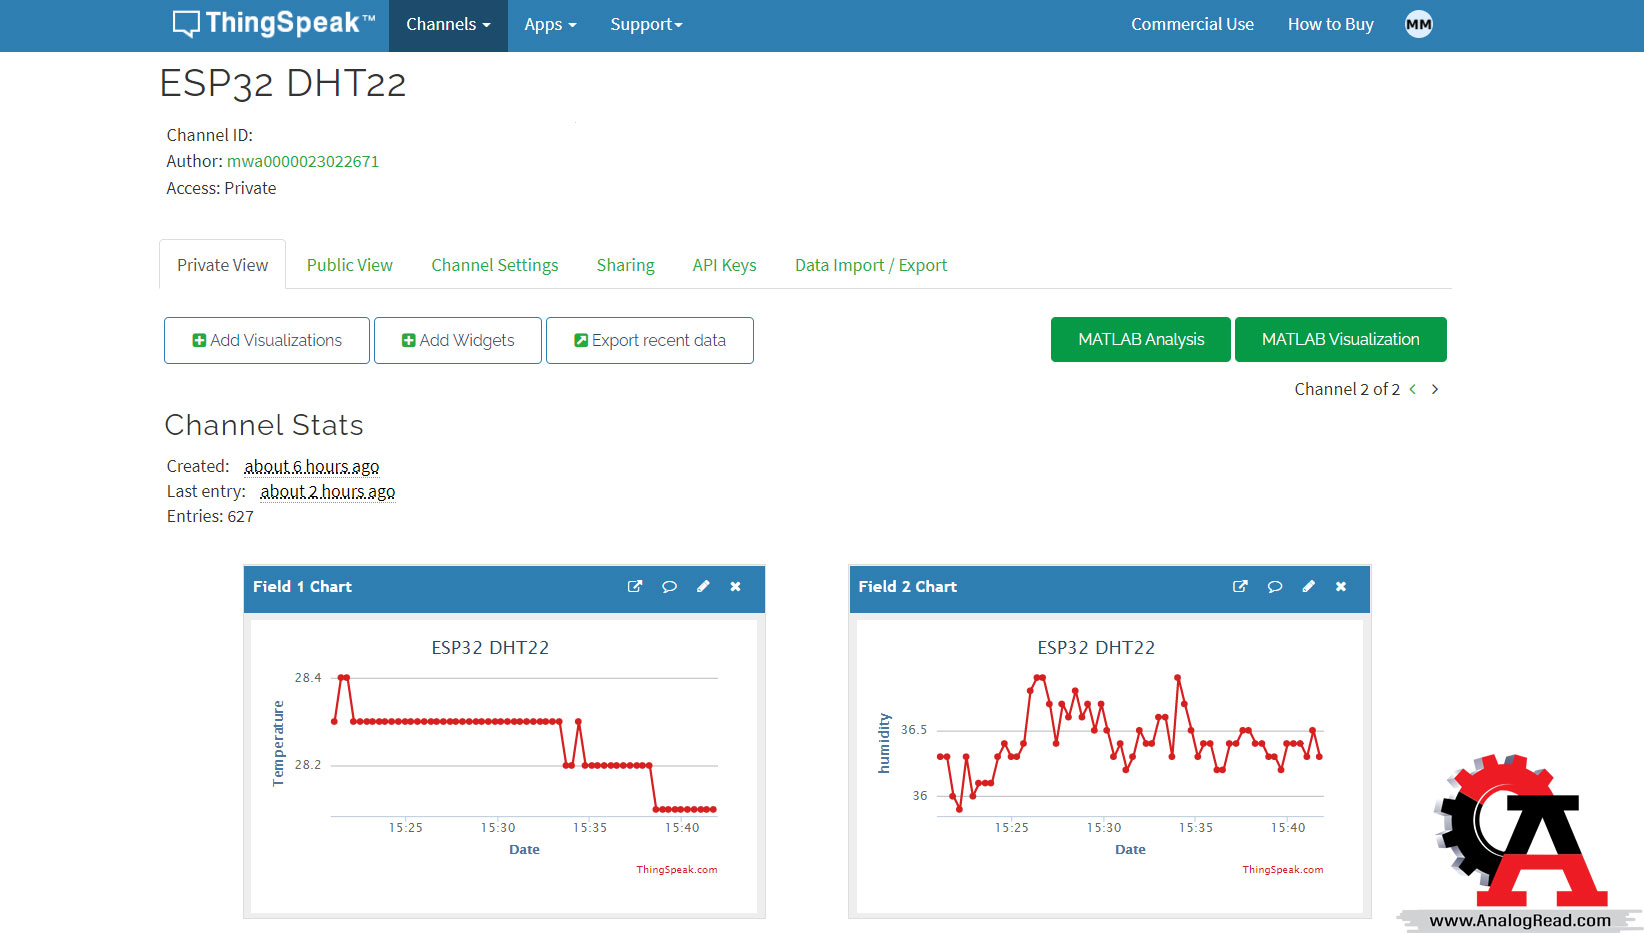Select the Private View tab
Screen dimensions: 1644x933
point(222,265)
